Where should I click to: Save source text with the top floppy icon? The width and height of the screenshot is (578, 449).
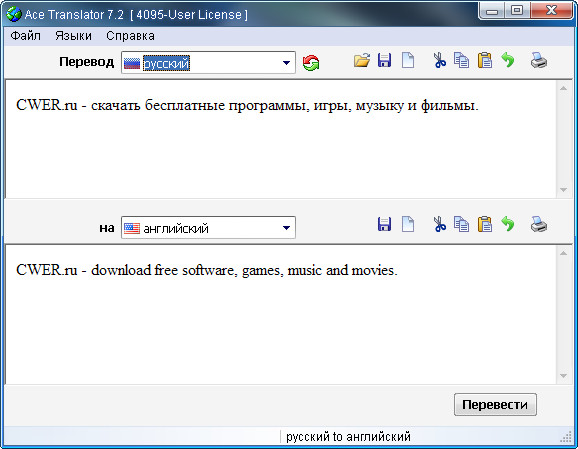[x=384, y=60]
